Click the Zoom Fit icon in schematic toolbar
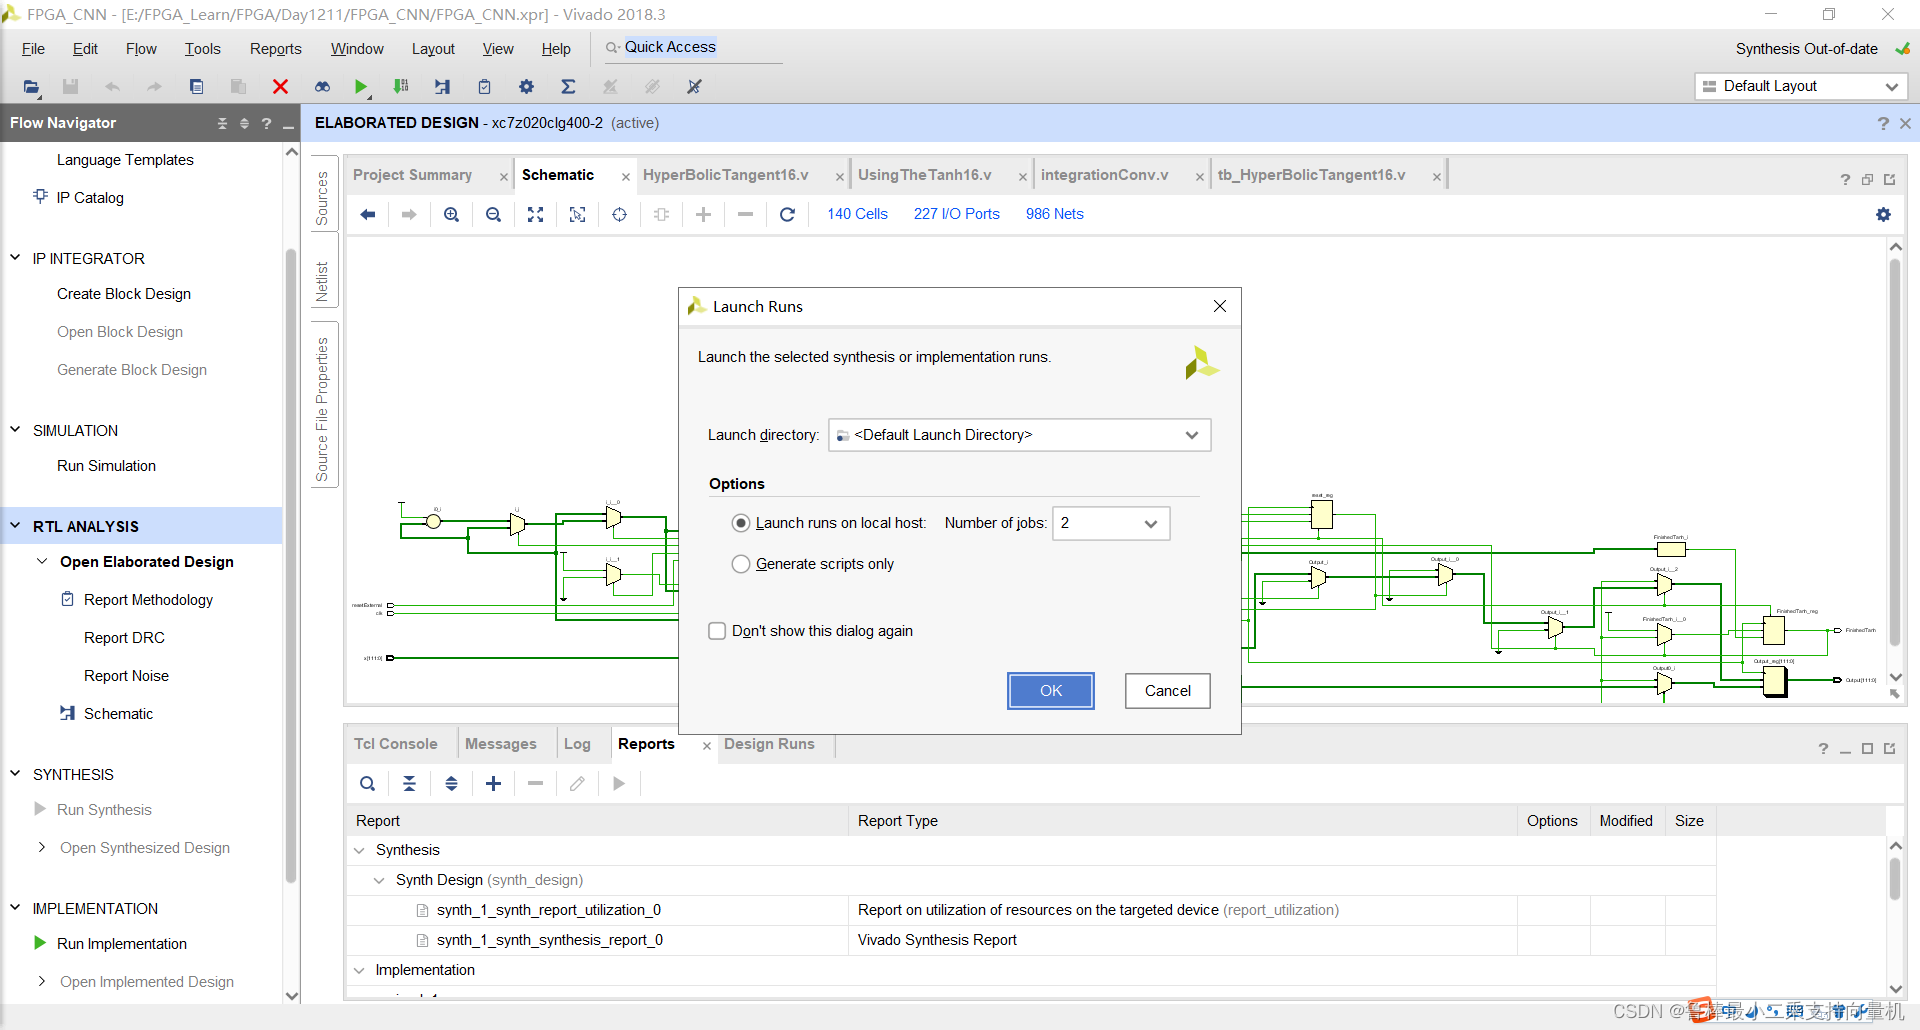Screen dimensions: 1920x1030 pyautogui.click(x=535, y=214)
